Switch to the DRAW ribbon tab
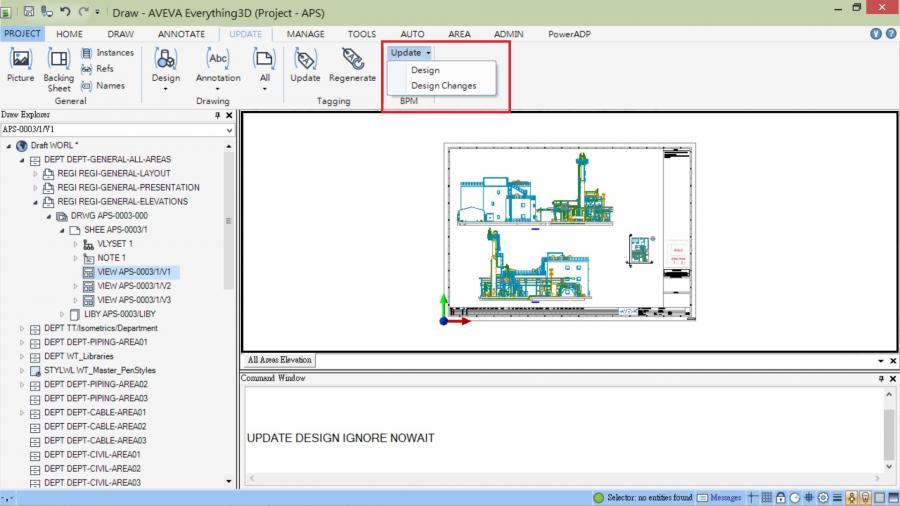Image resolution: width=900 pixels, height=506 pixels. point(121,34)
